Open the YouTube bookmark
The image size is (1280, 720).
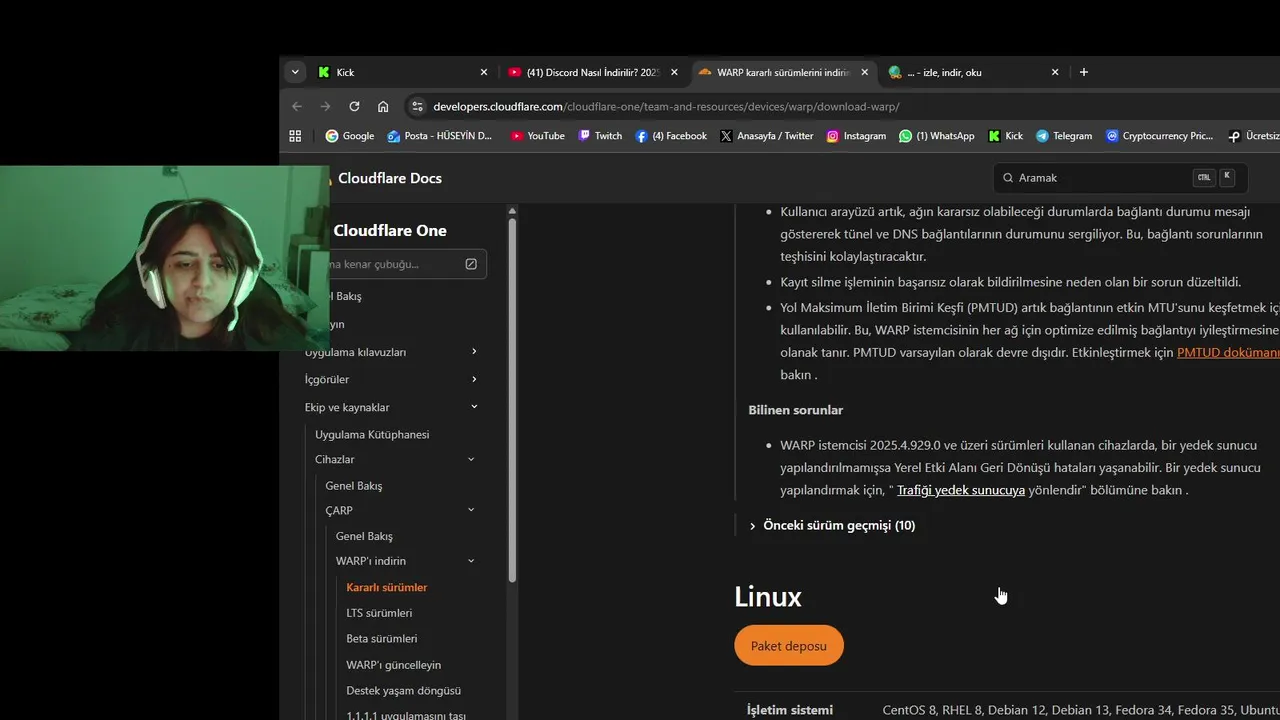[537, 136]
